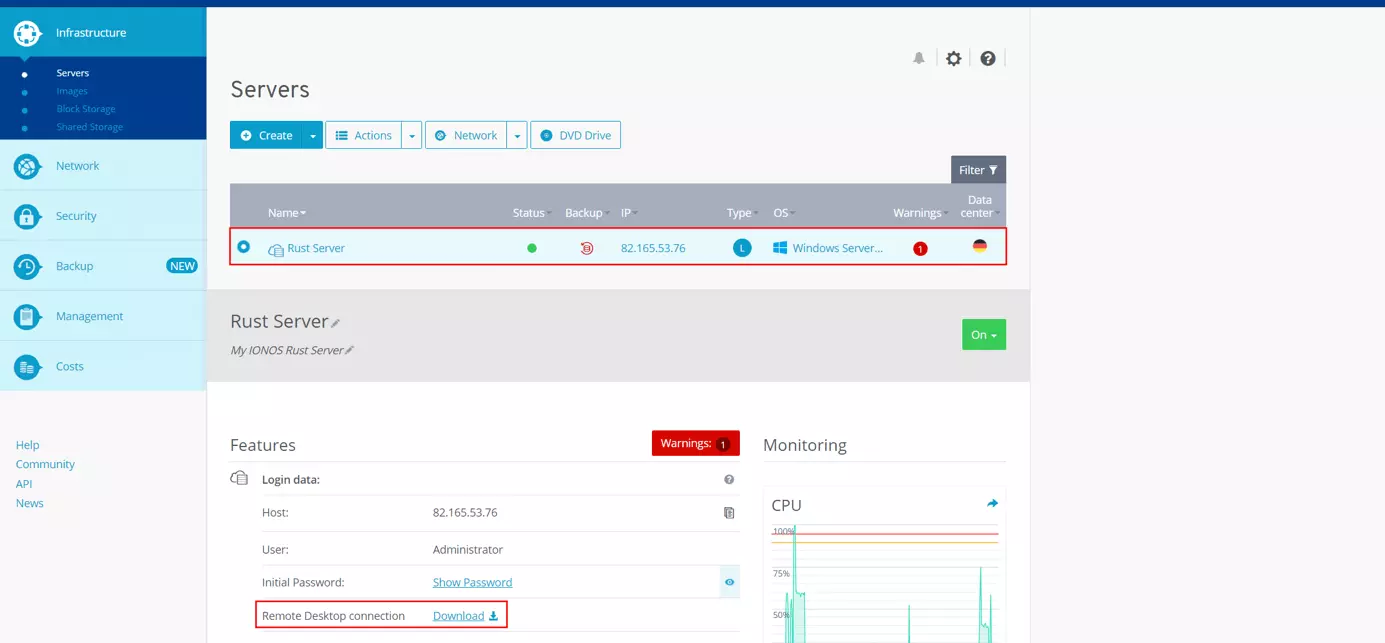Open Images in the sidebar submenu
The image size is (1385, 643).
[72, 91]
